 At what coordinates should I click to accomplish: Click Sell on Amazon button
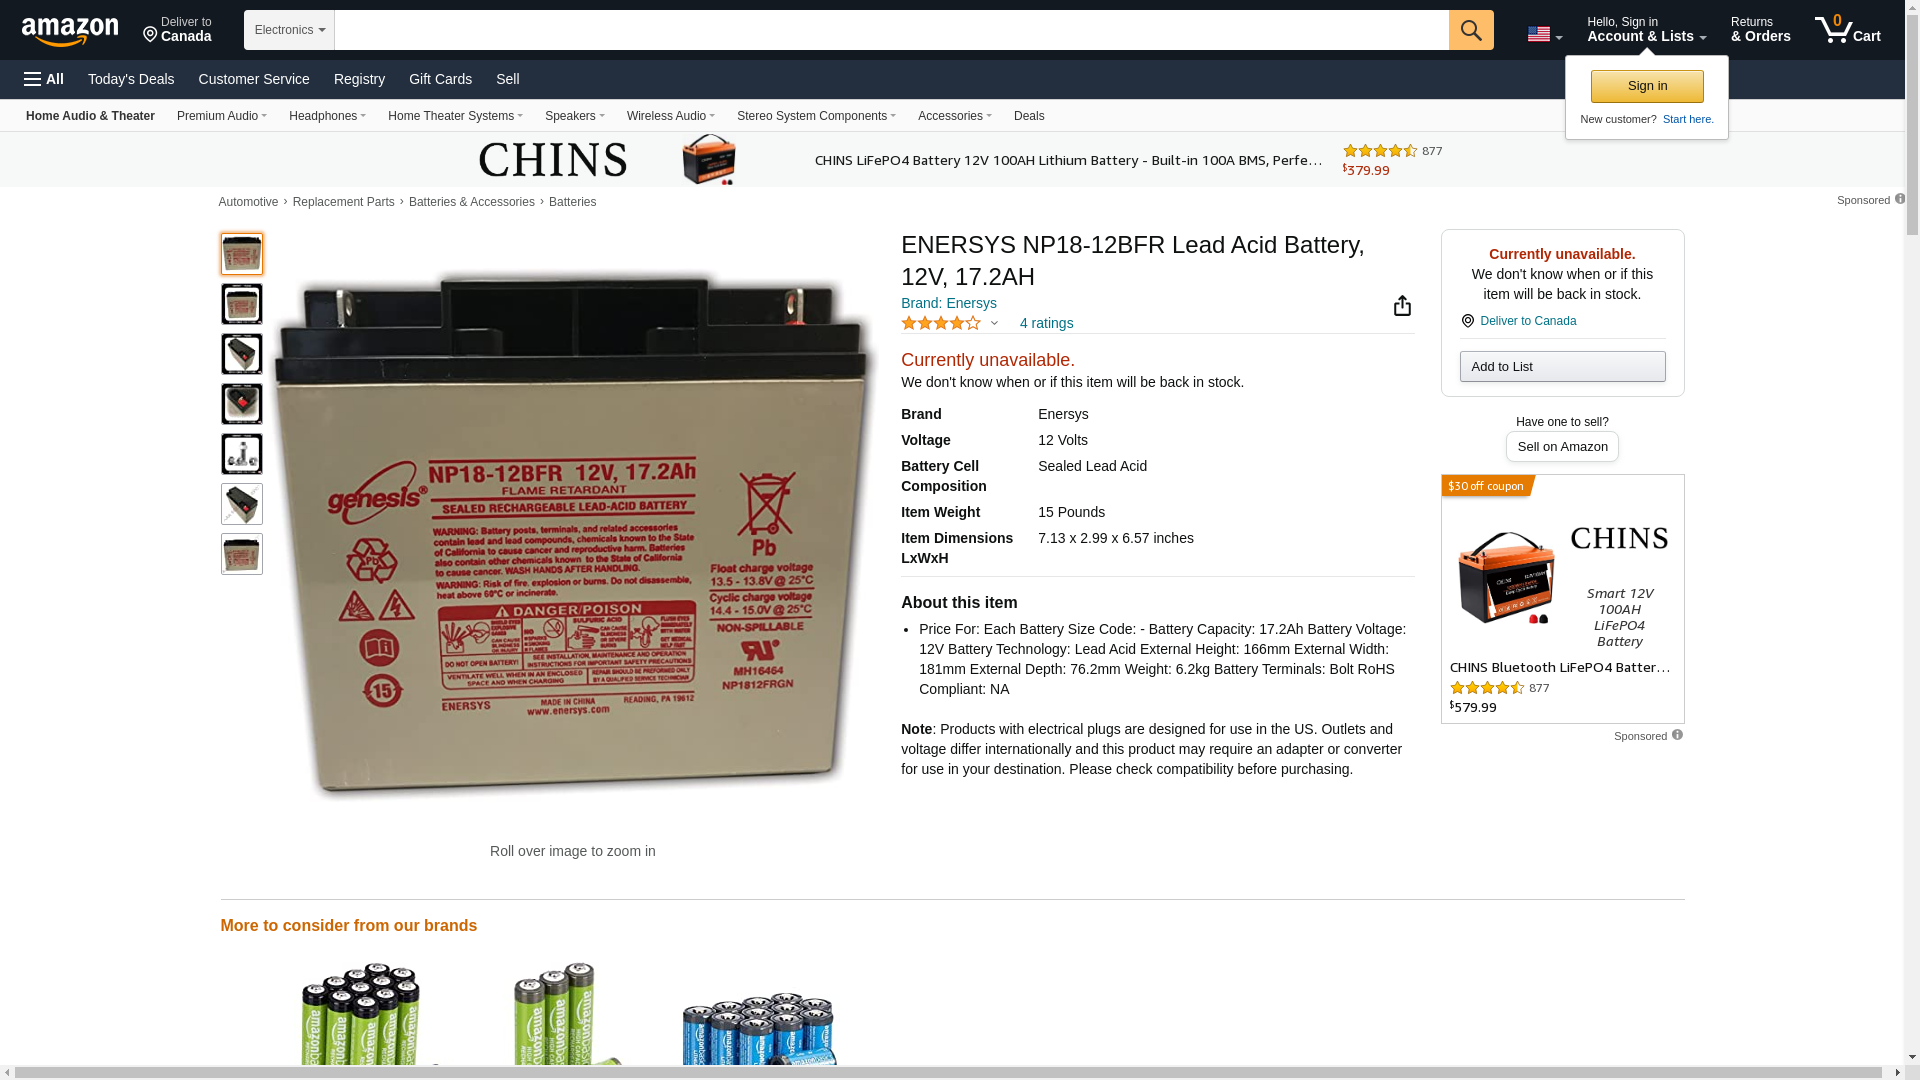pyautogui.click(x=1562, y=447)
